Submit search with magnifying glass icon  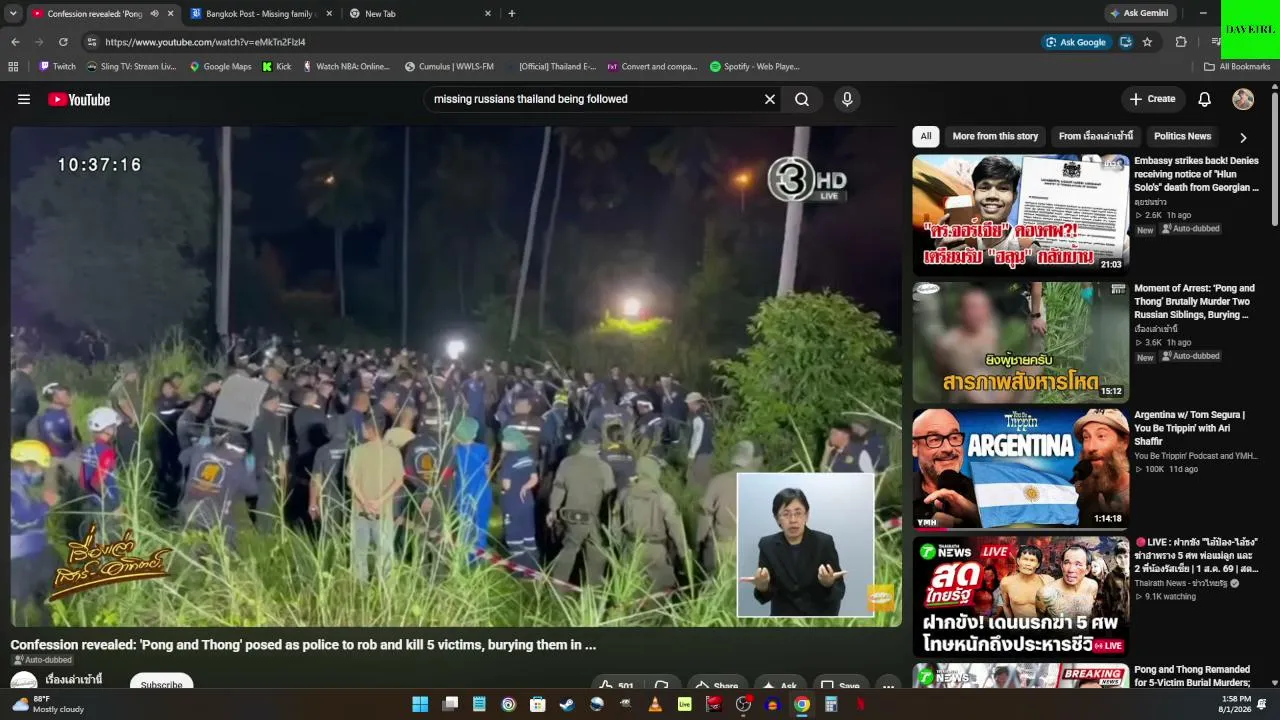(x=802, y=99)
